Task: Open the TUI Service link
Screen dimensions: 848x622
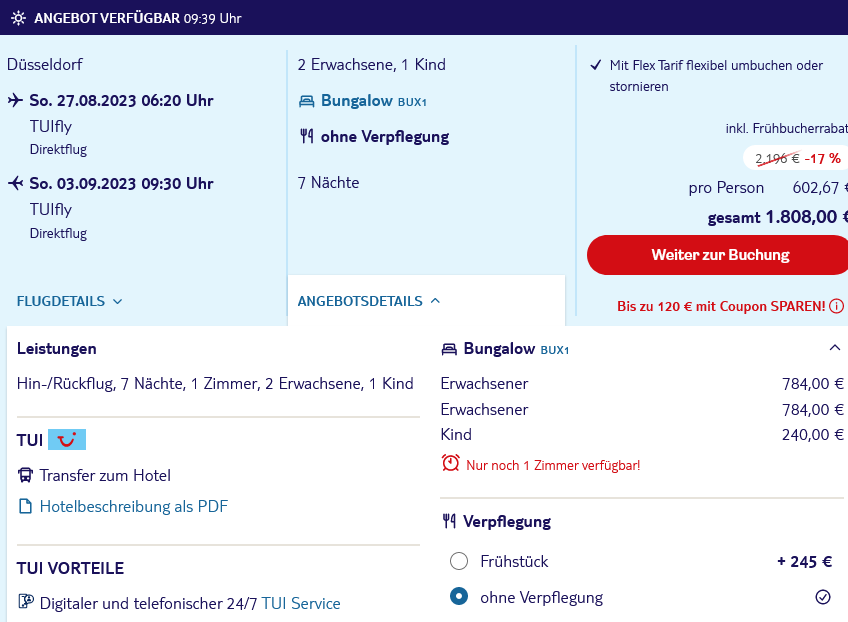Action: (x=301, y=603)
